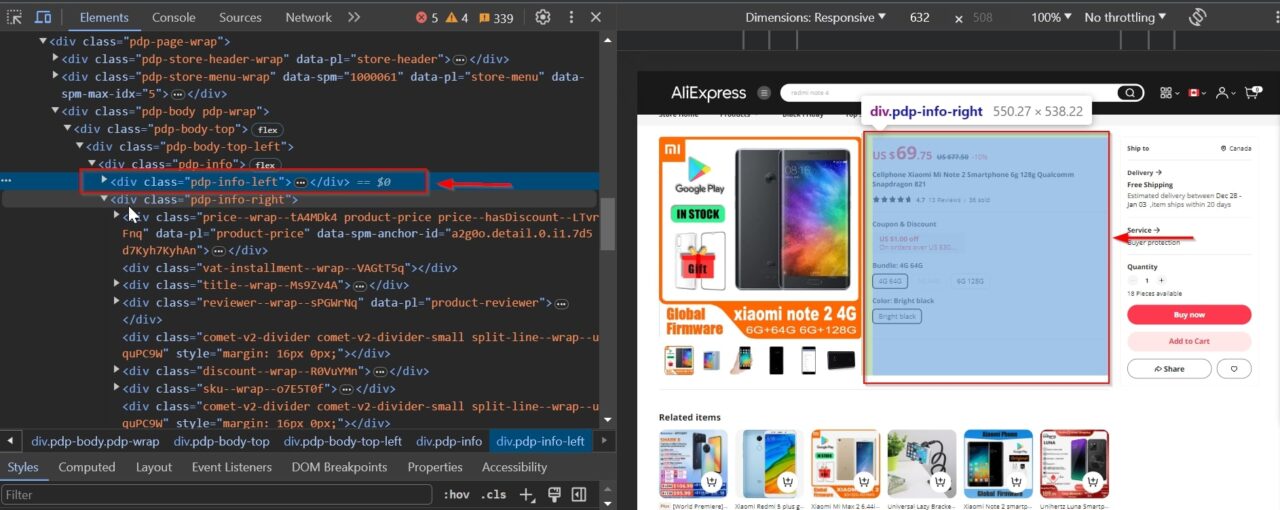Collapse the pdp-info-right div node
The width and height of the screenshot is (1280, 510).
coord(104,199)
